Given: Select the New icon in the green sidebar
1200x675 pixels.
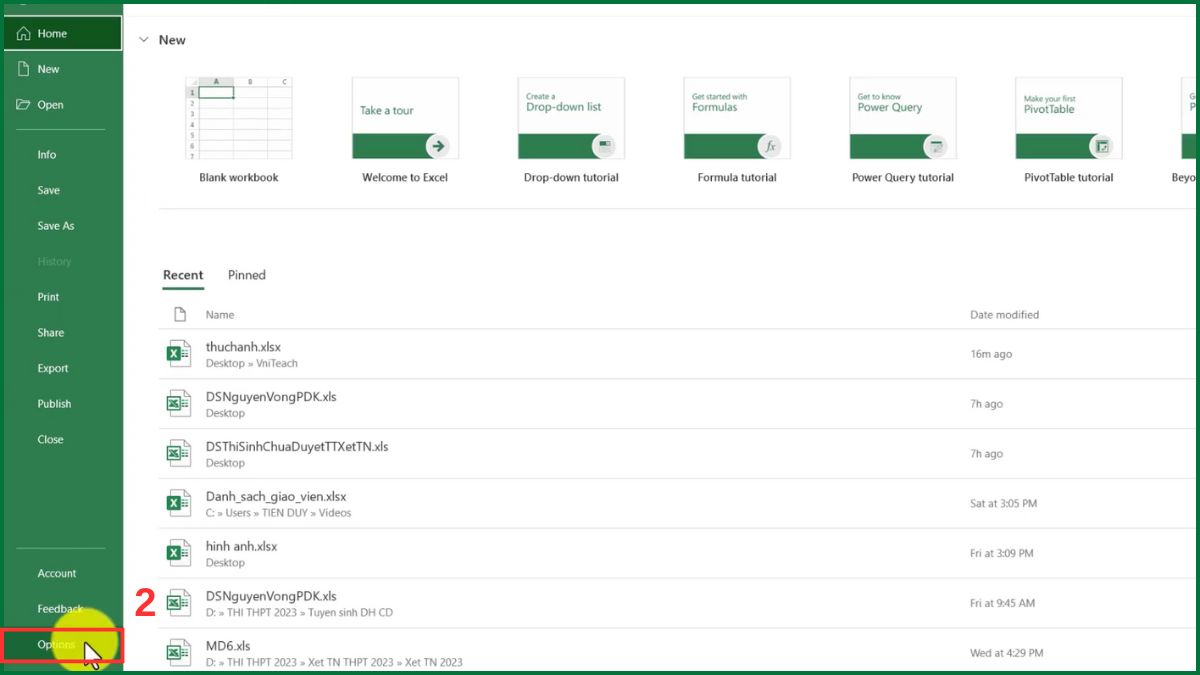Looking at the screenshot, I should 24,68.
